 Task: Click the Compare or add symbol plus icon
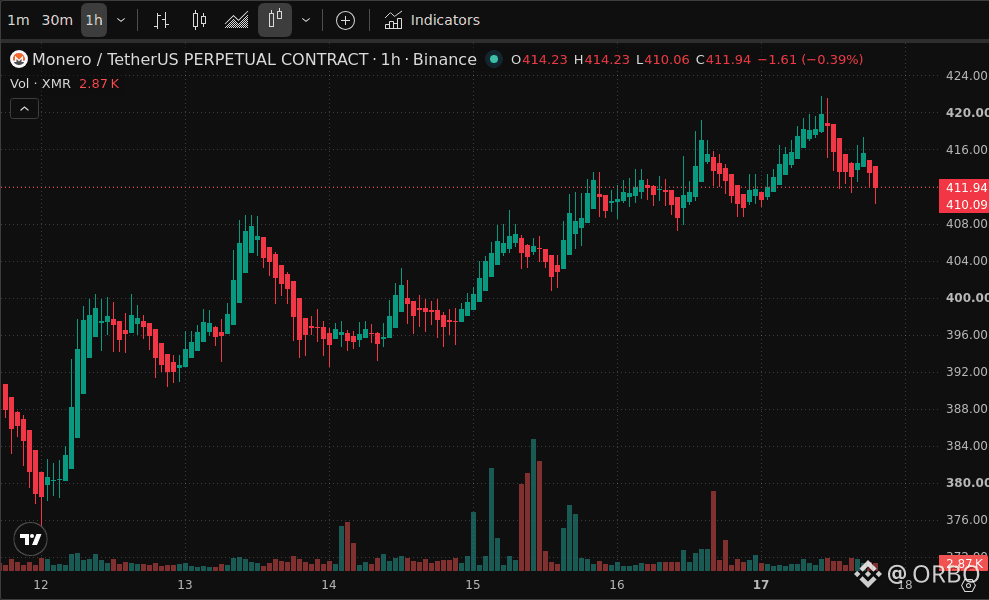[345, 21]
